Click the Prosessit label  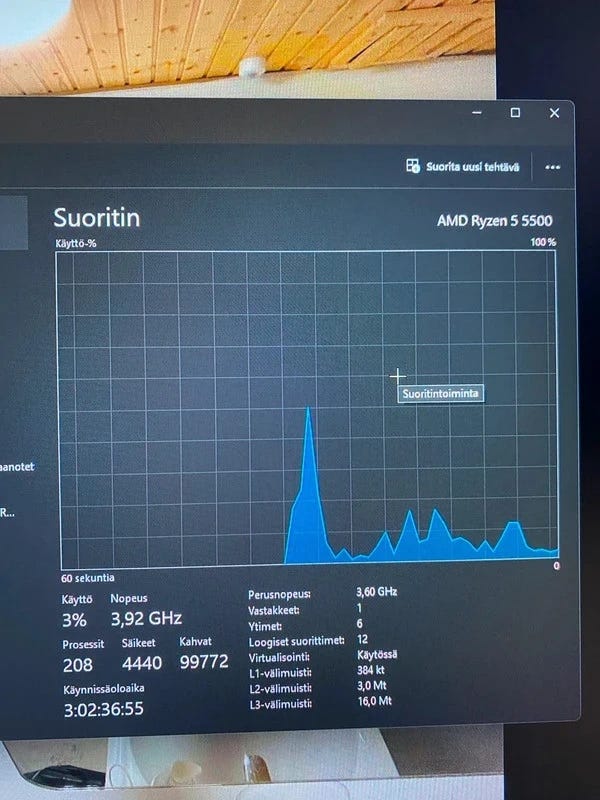(83, 644)
